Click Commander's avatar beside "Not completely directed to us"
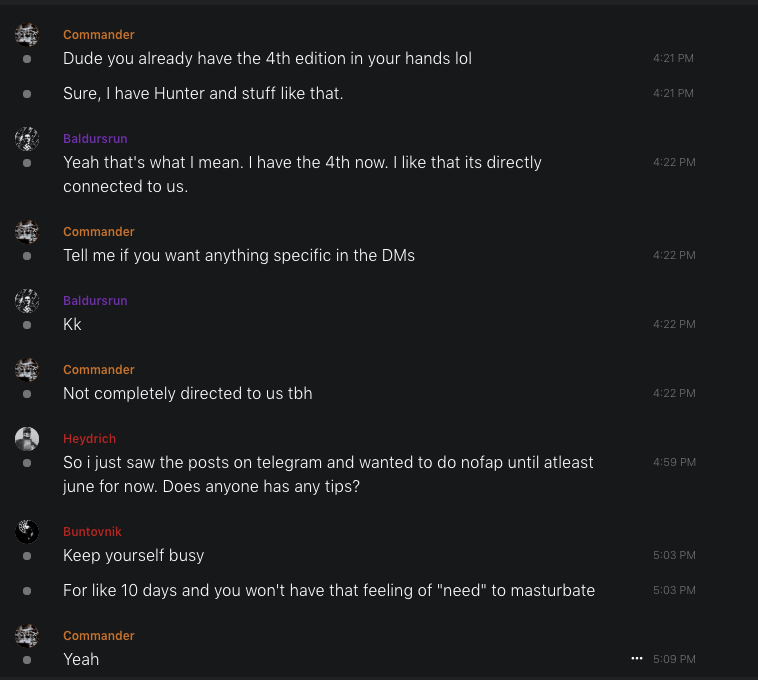 27,369
